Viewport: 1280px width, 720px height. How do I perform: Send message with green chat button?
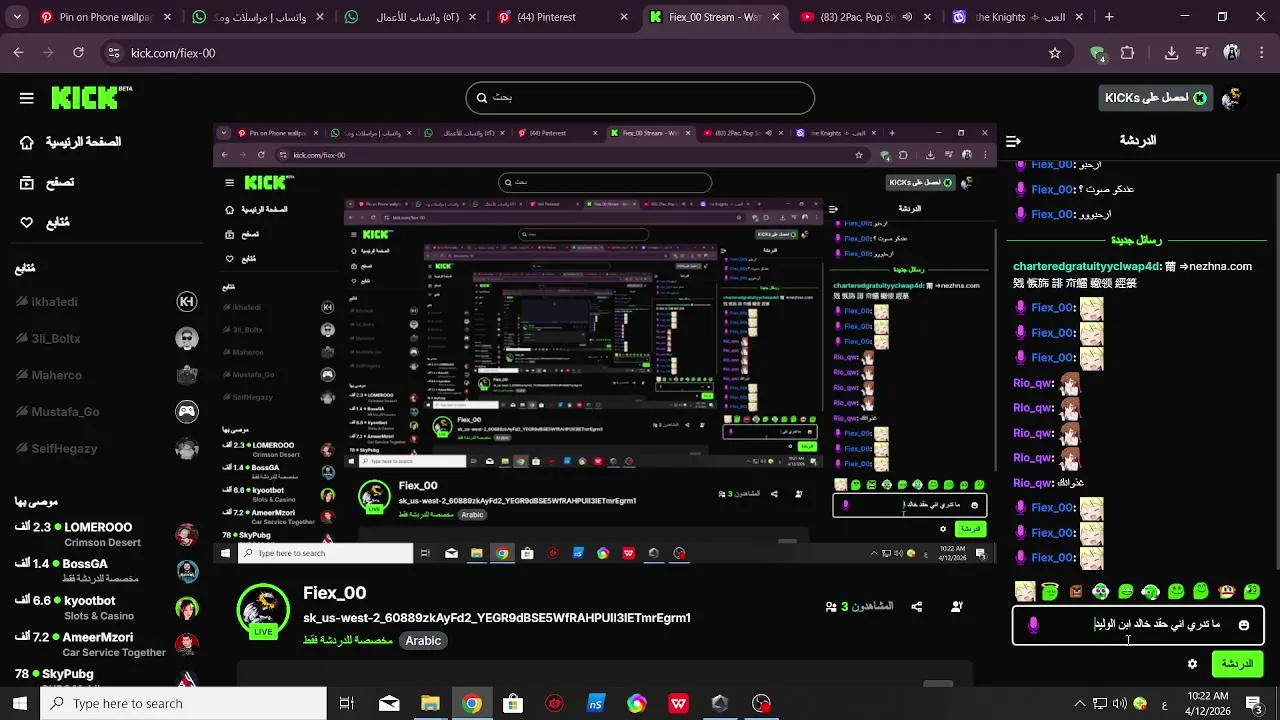(x=1237, y=664)
